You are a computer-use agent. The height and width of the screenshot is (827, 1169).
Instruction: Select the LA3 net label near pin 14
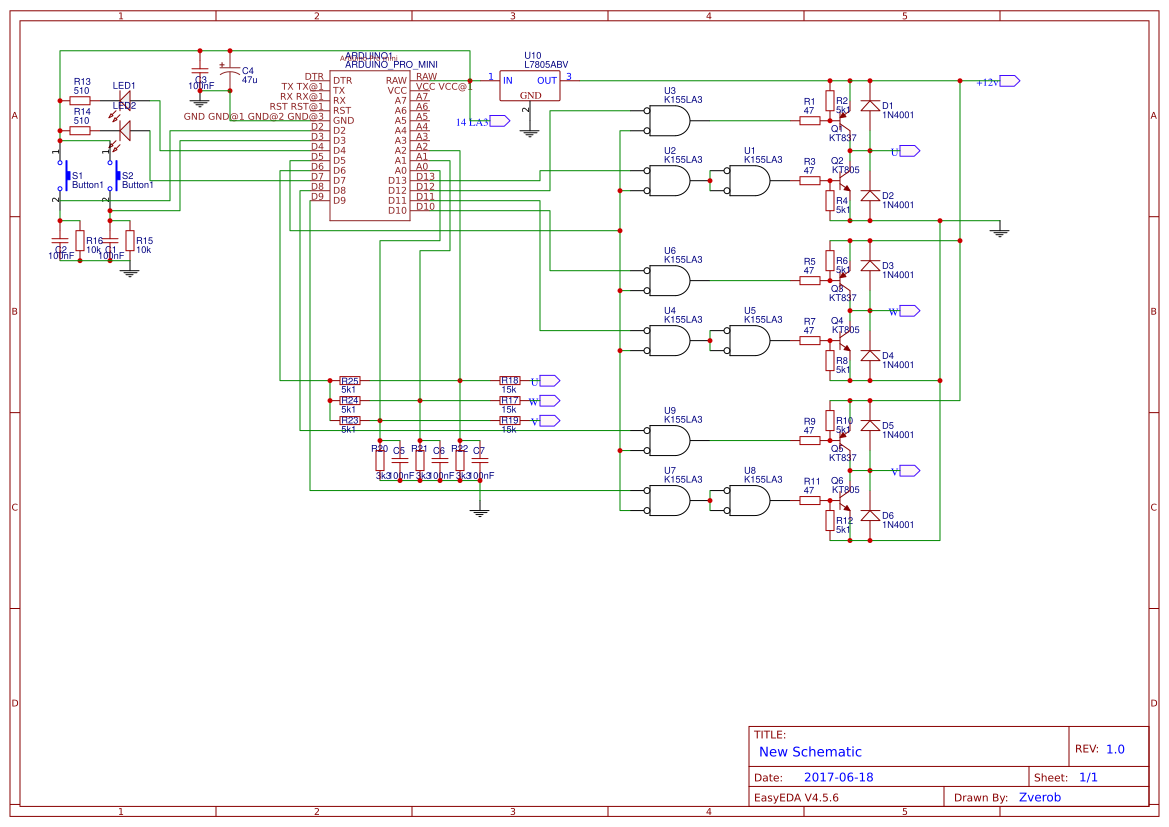click(477, 121)
